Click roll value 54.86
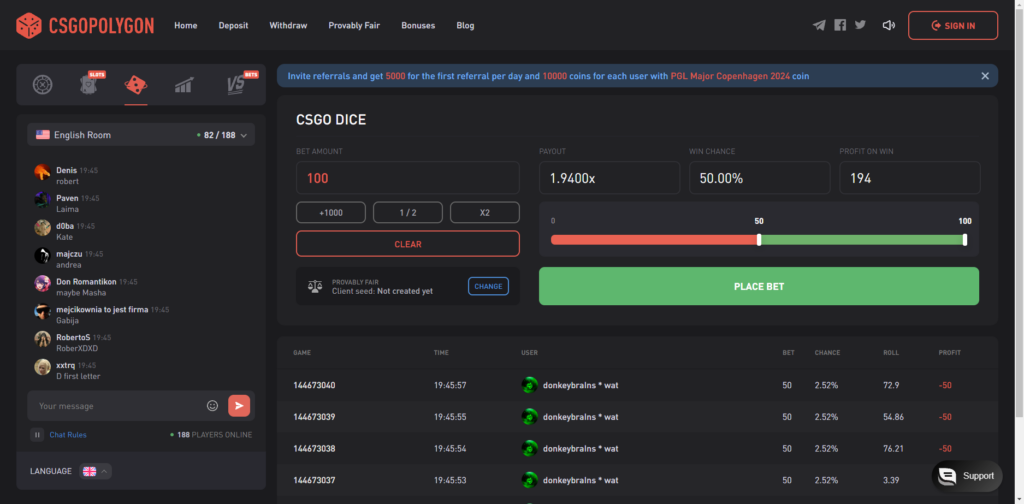The image size is (1024, 504). coord(893,417)
